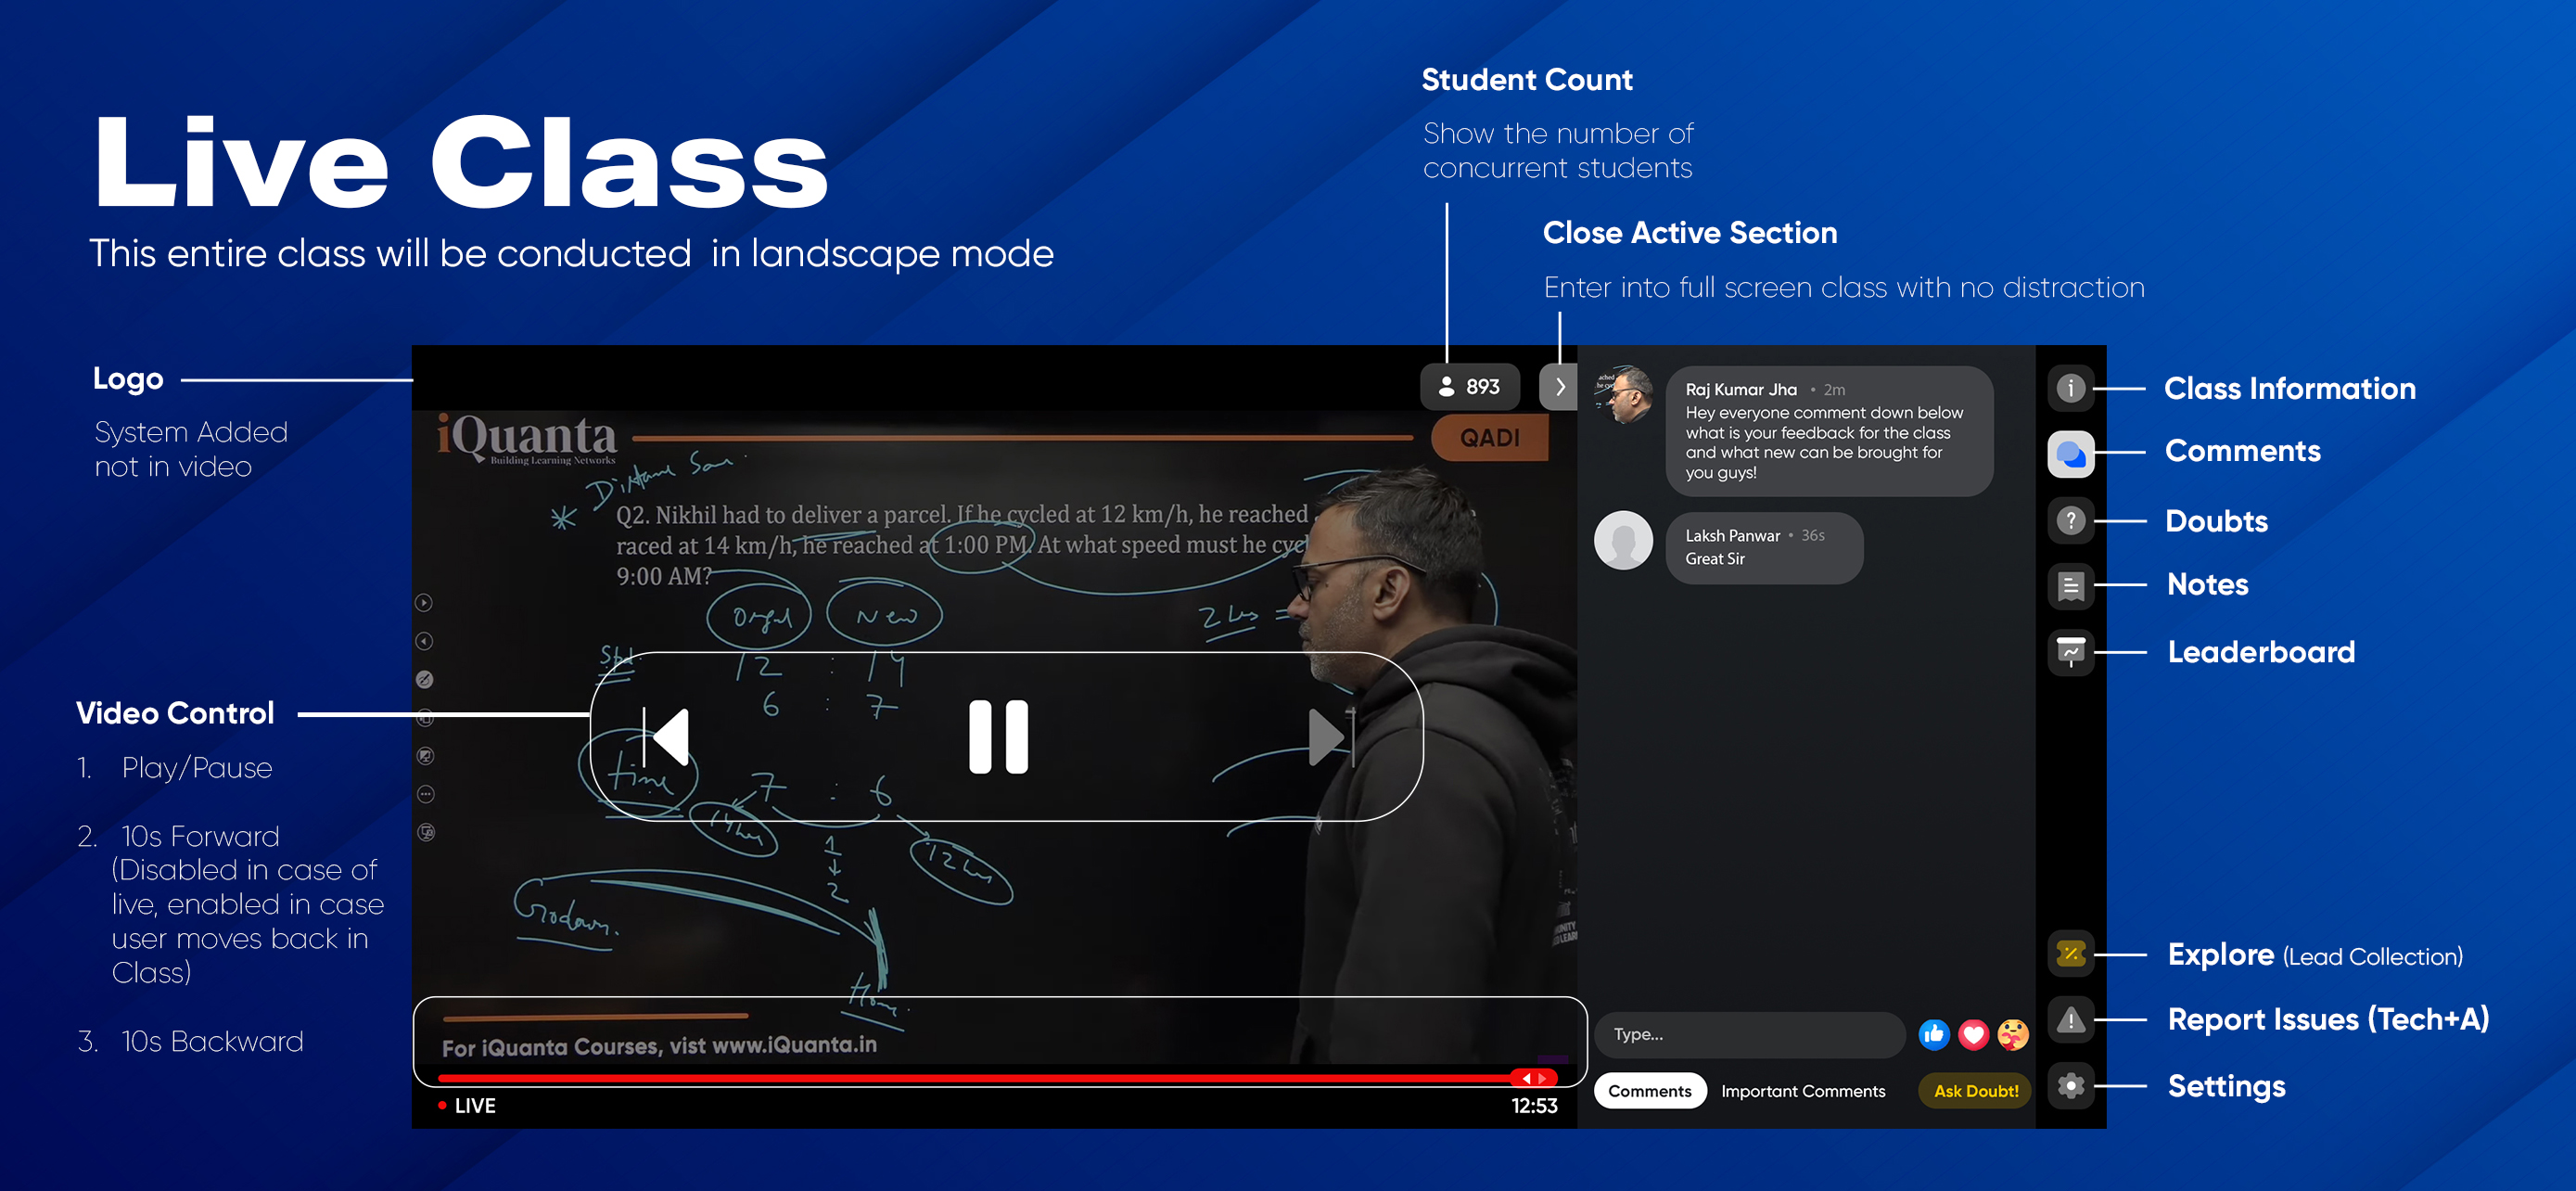Click the 'For iQuanta Courses' footer text
Image resolution: width=2576 pixels, height=1191 pixels.
(x=659, y=1045)
